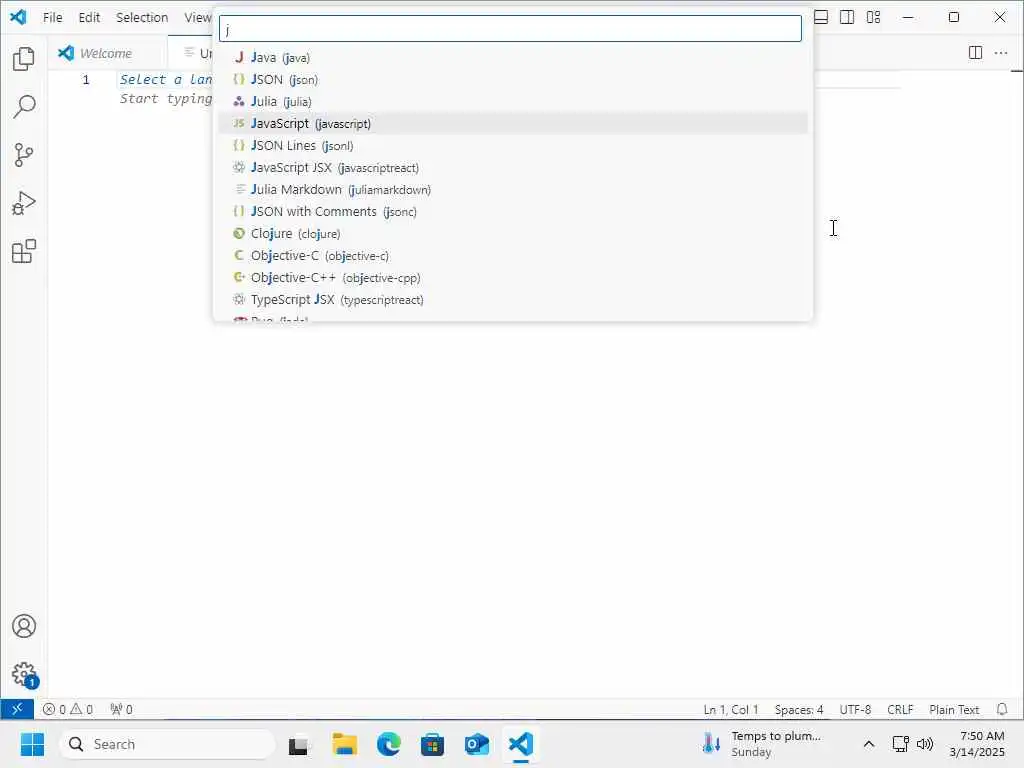Viewport: 1024px width, 768px height.
Task: Open Microsoft Store from taskbar
Action: coord(432,744)
